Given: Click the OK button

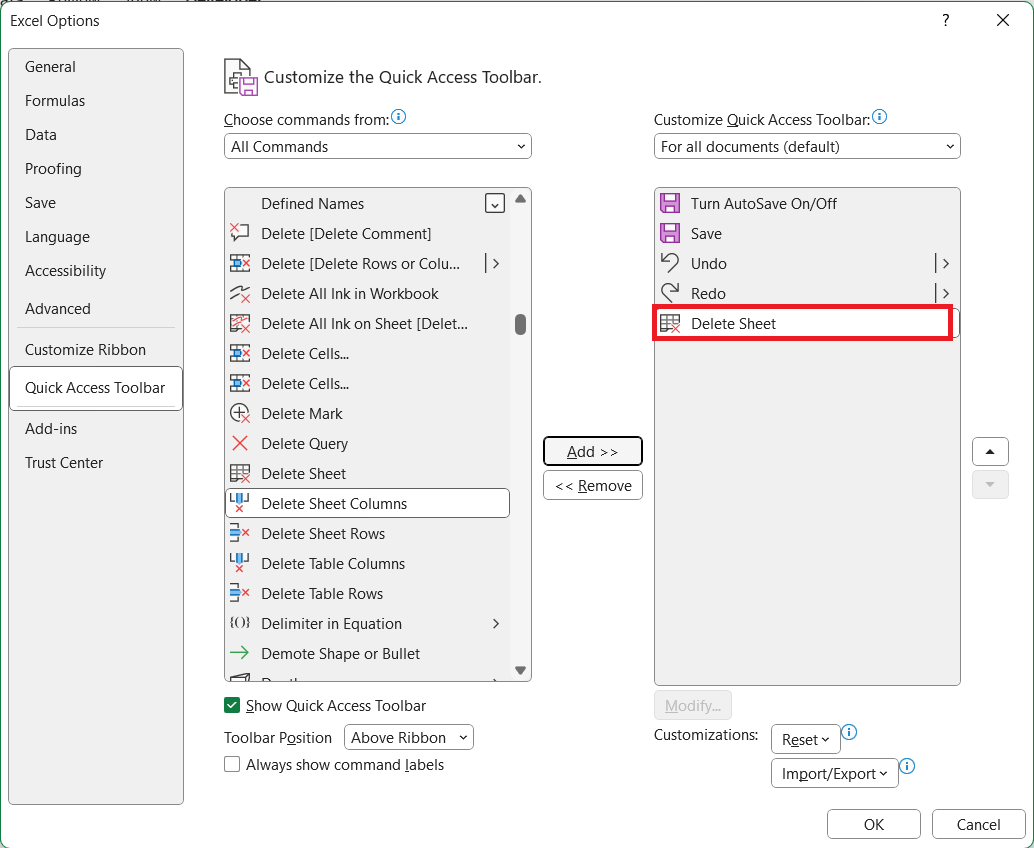Looking at the screenshot, I should click(873, 824).
